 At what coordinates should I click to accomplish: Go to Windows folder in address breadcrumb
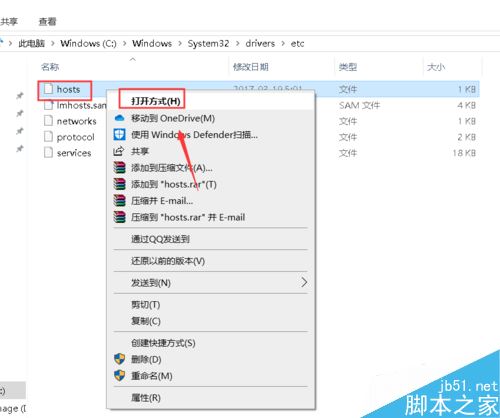[152, 43]
